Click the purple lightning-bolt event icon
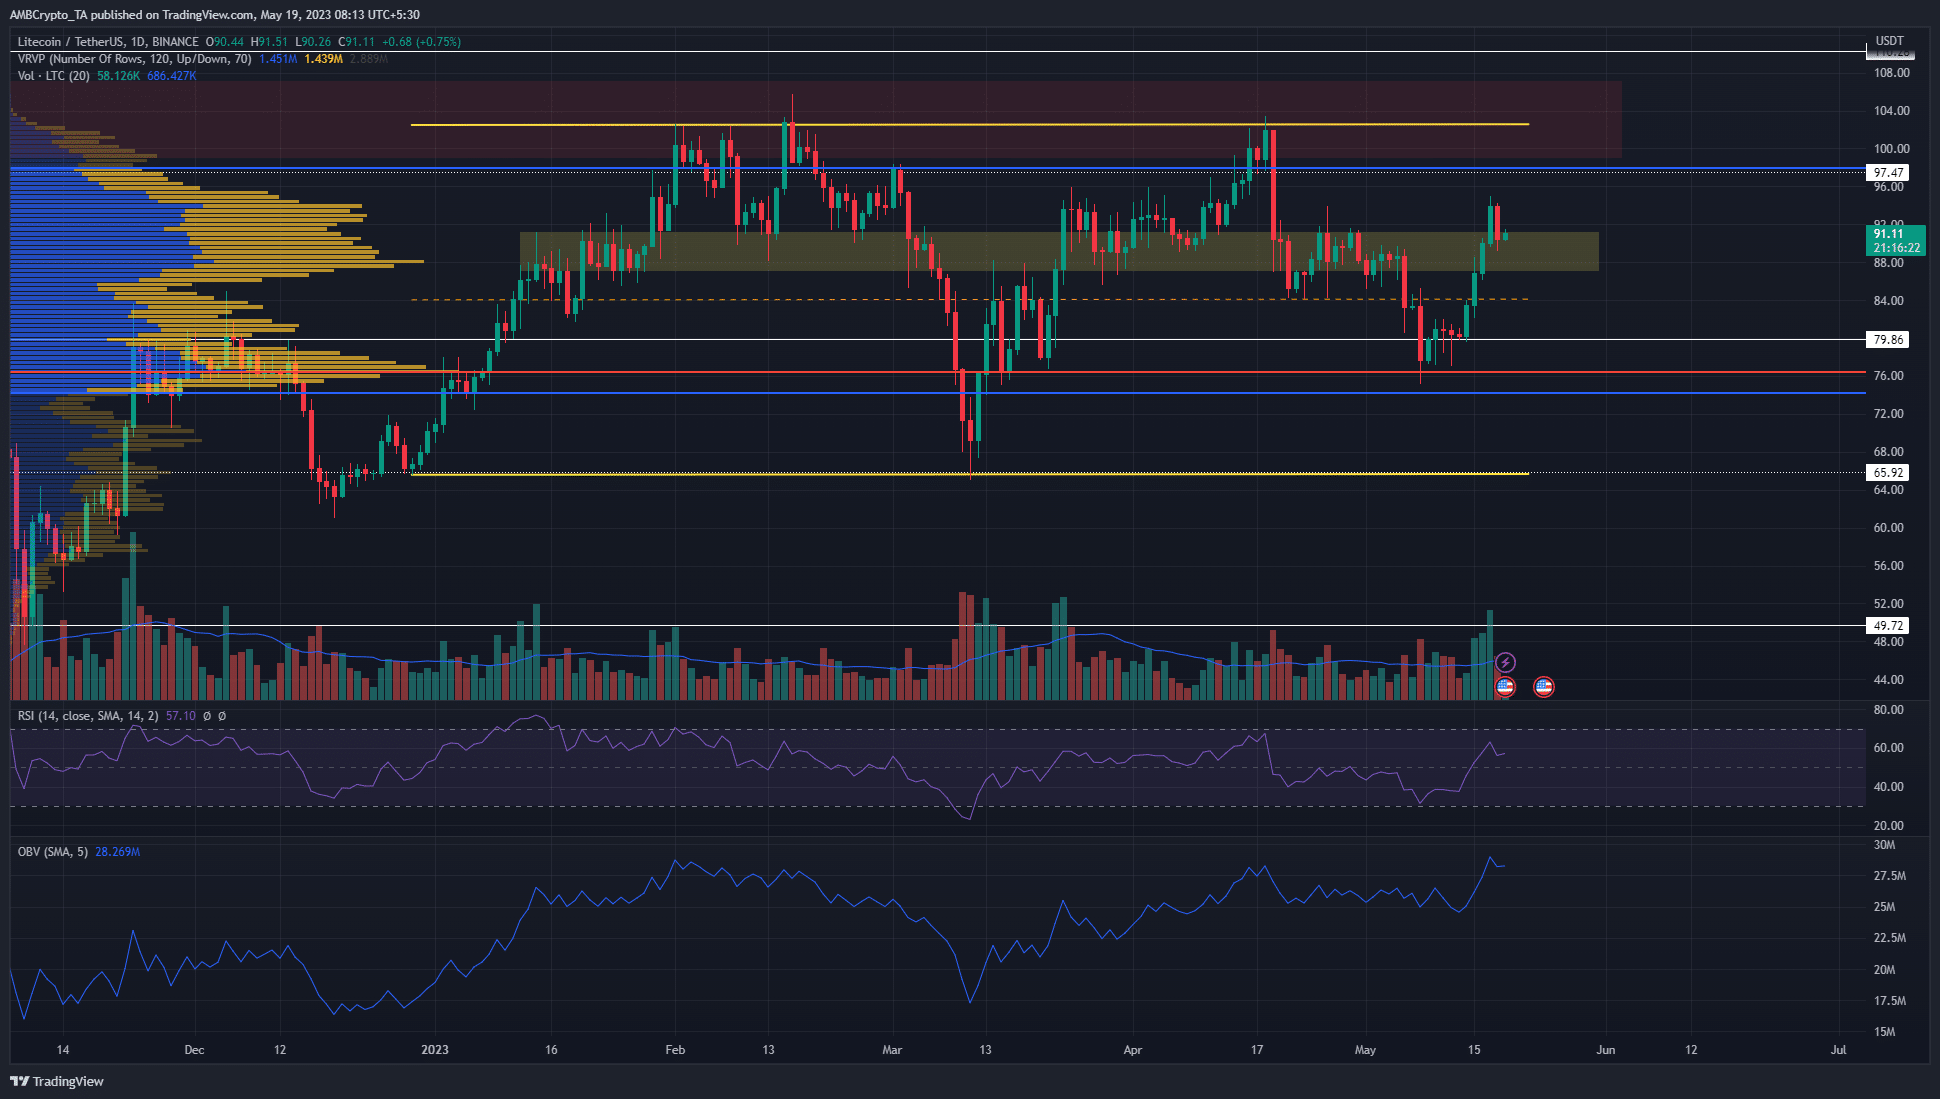This screenshot has height=1099, width=1940. point(1505,663)
